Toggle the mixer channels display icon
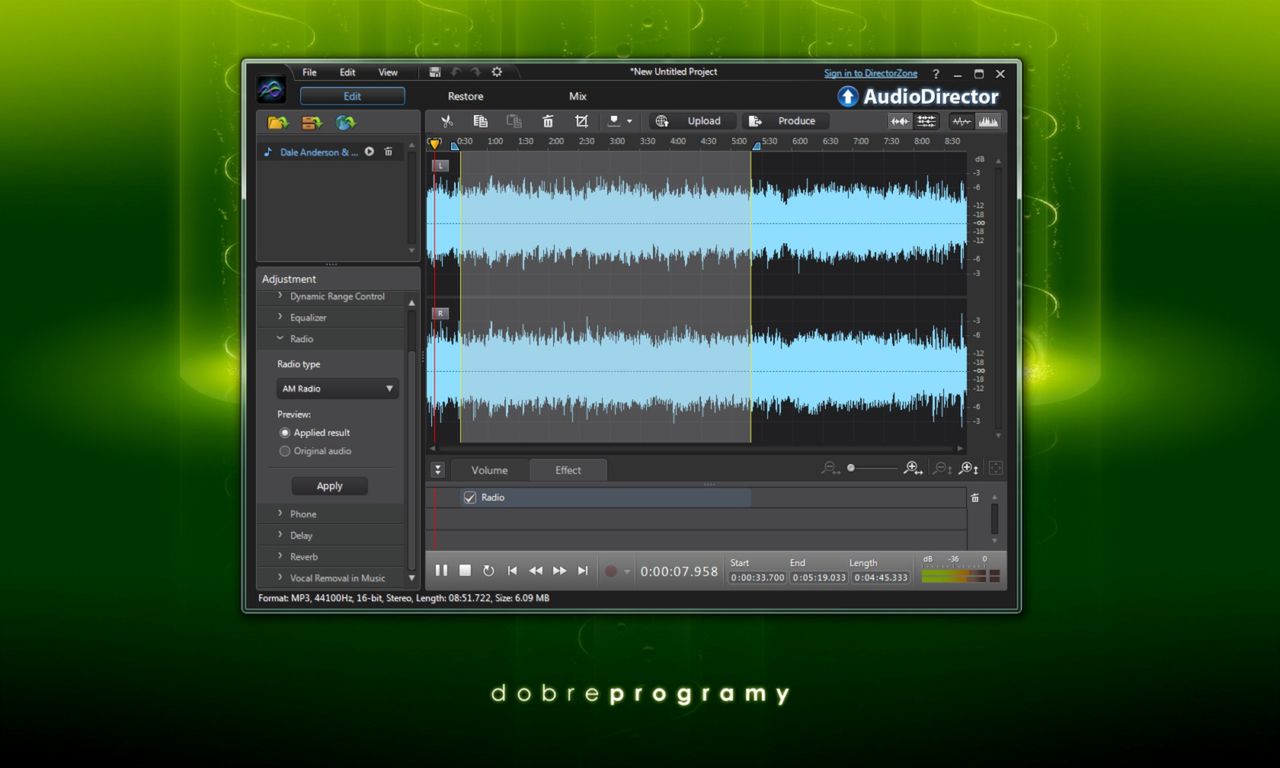 point(927,121)
